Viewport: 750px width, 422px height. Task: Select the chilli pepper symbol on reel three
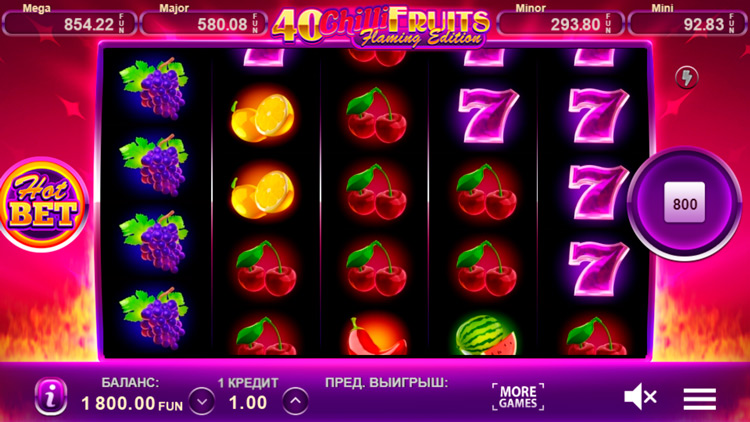click(377, 336)
